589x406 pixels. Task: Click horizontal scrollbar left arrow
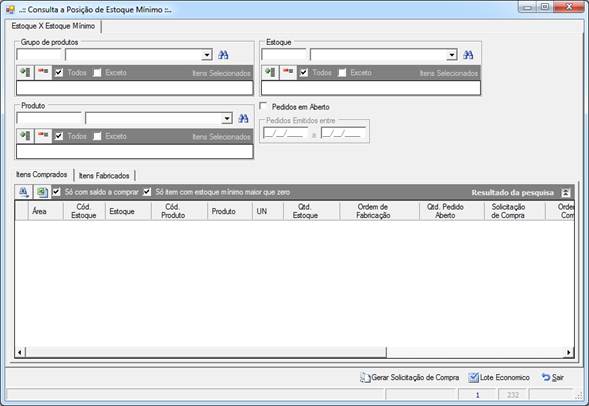pyautogui.click(x=20, y=352)
